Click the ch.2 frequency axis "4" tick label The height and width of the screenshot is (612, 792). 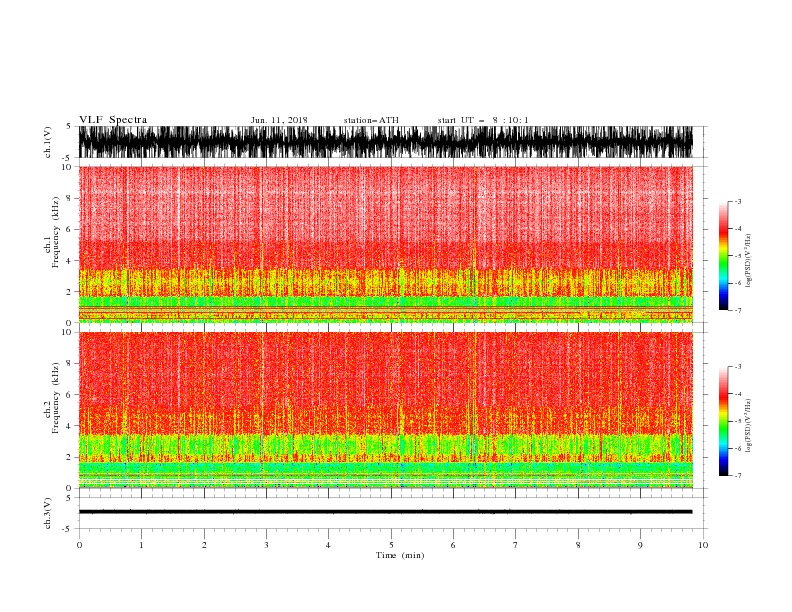pos(69,426)
